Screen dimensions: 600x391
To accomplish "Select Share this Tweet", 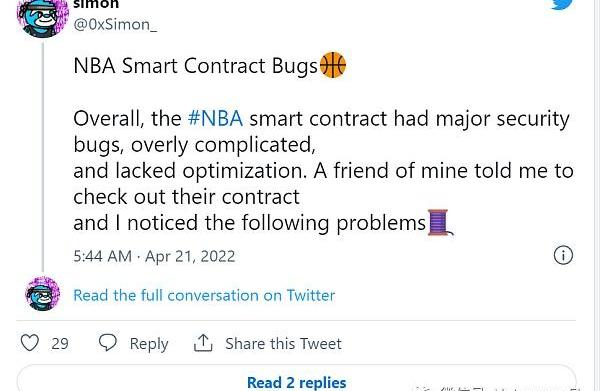I will click(x=283, y=344).
